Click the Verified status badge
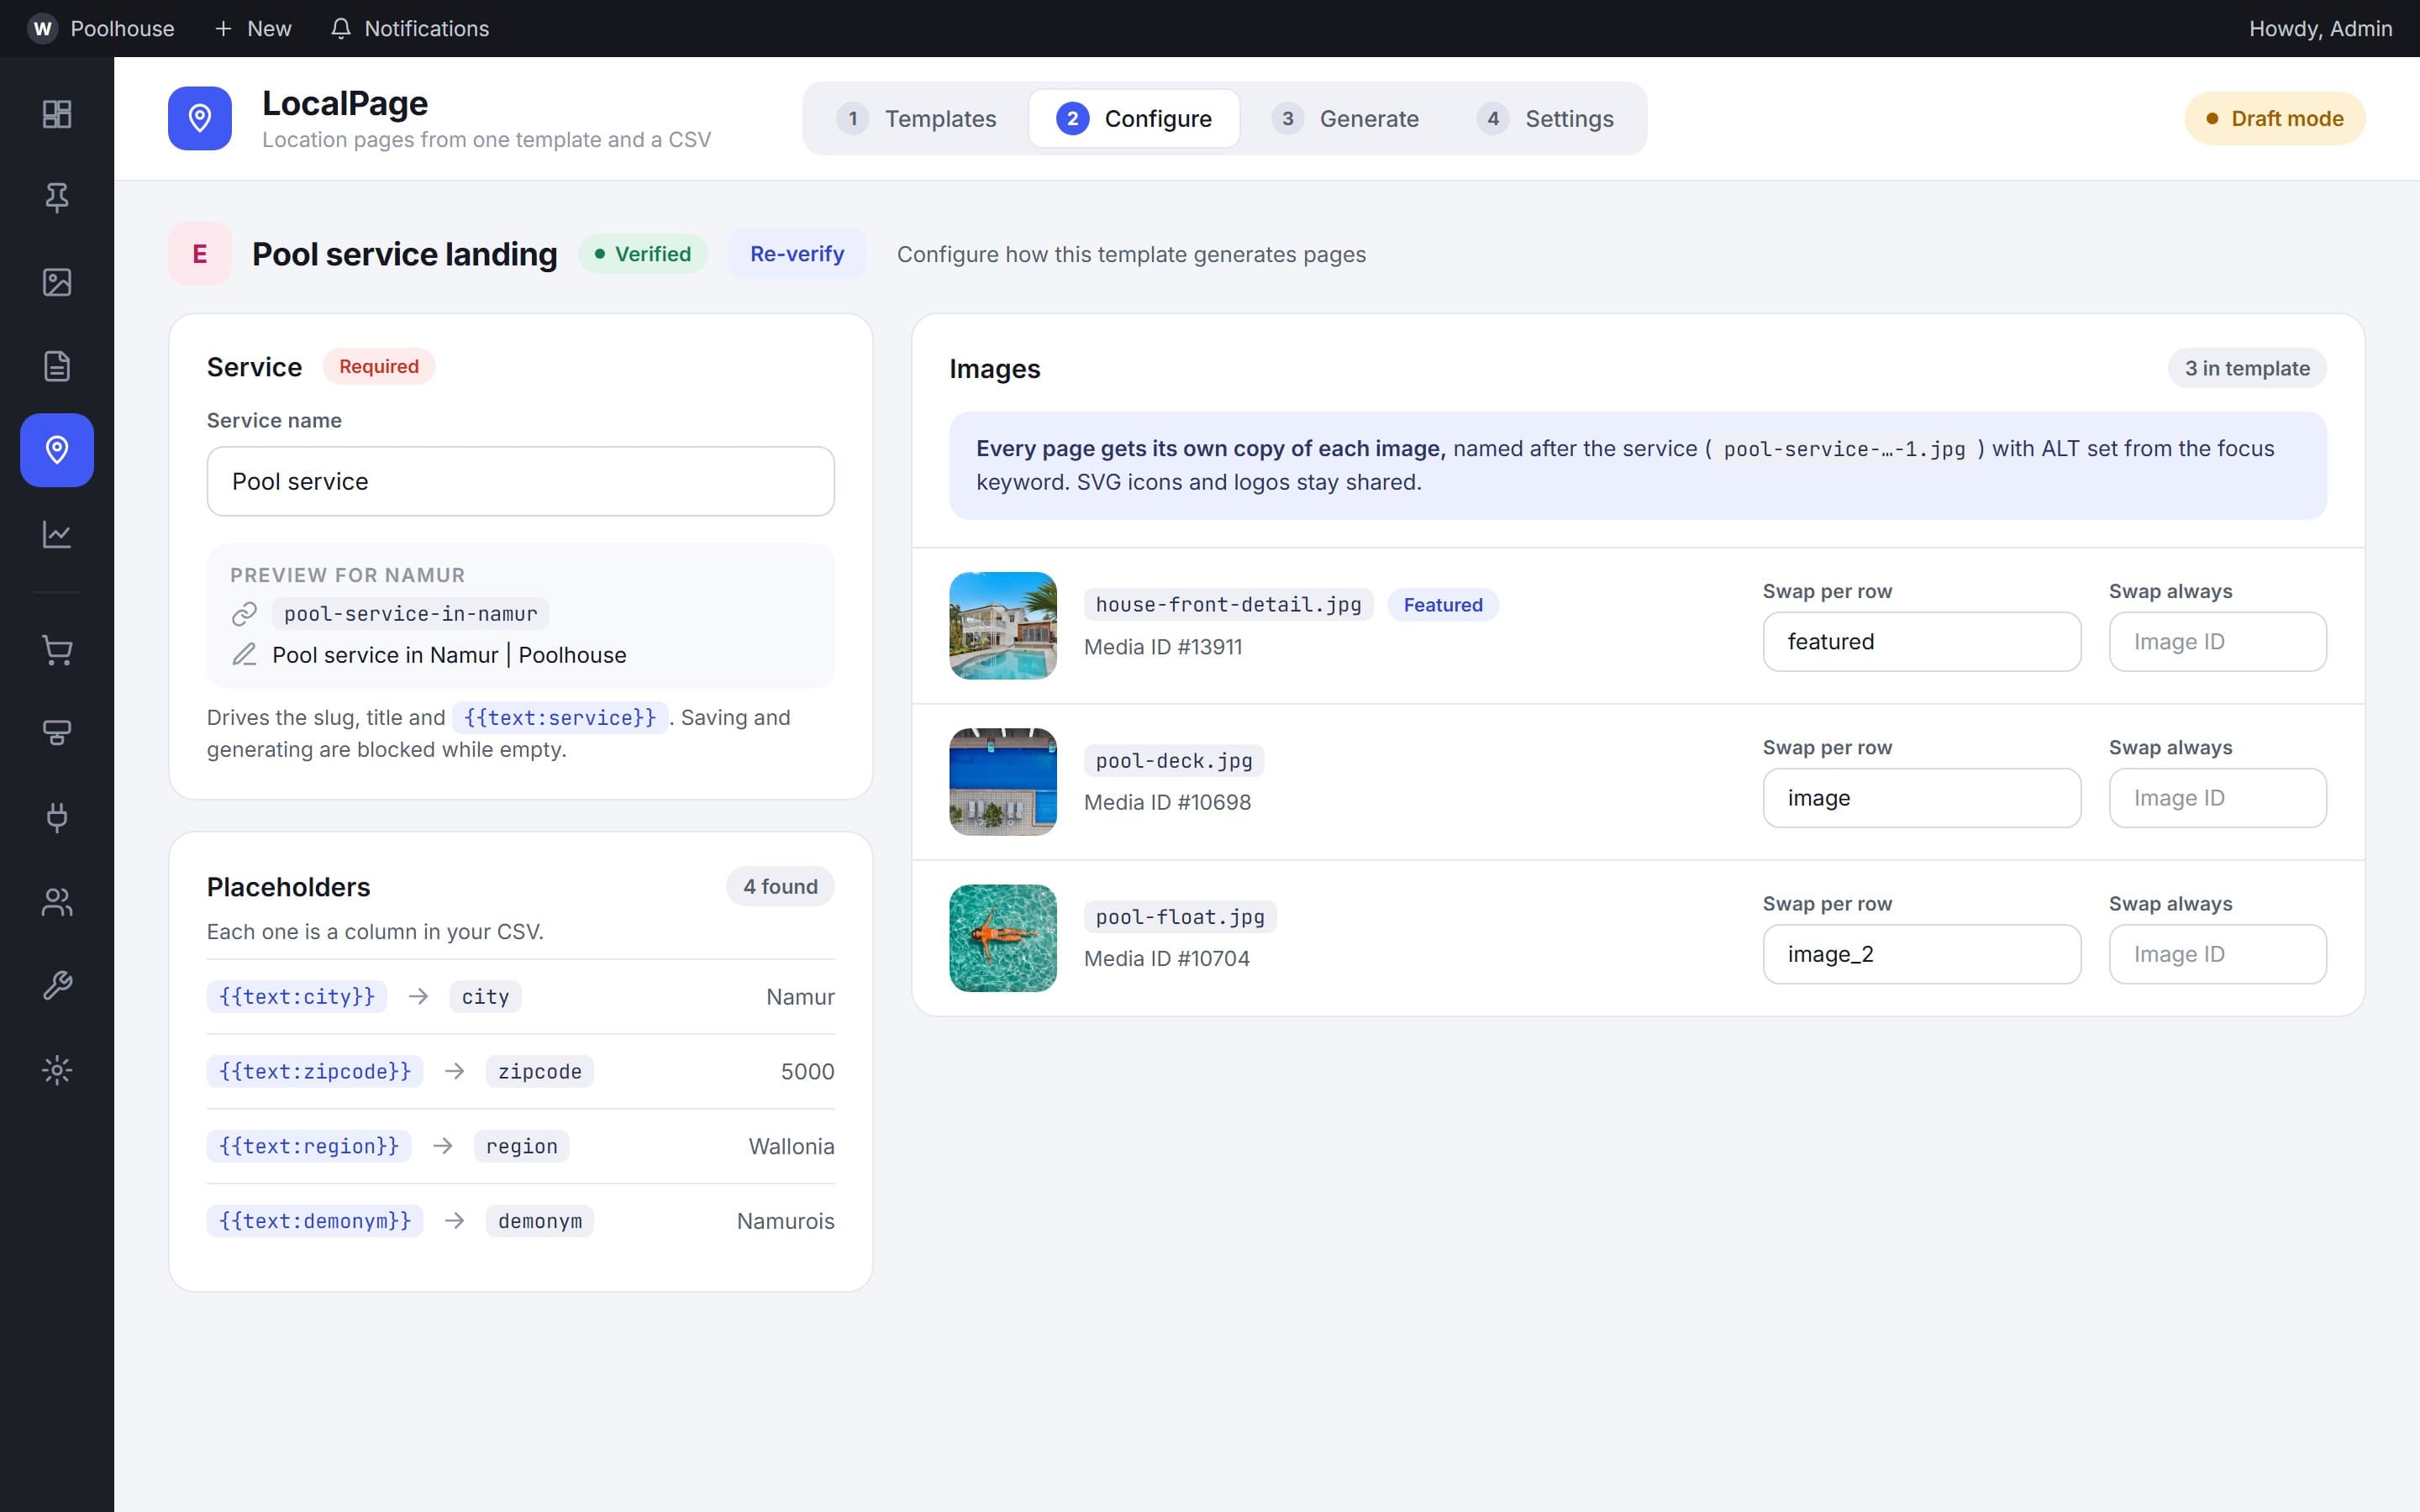Image resolution: width=2420 pixels, height=1512 pixels. [x=643, y=254]
